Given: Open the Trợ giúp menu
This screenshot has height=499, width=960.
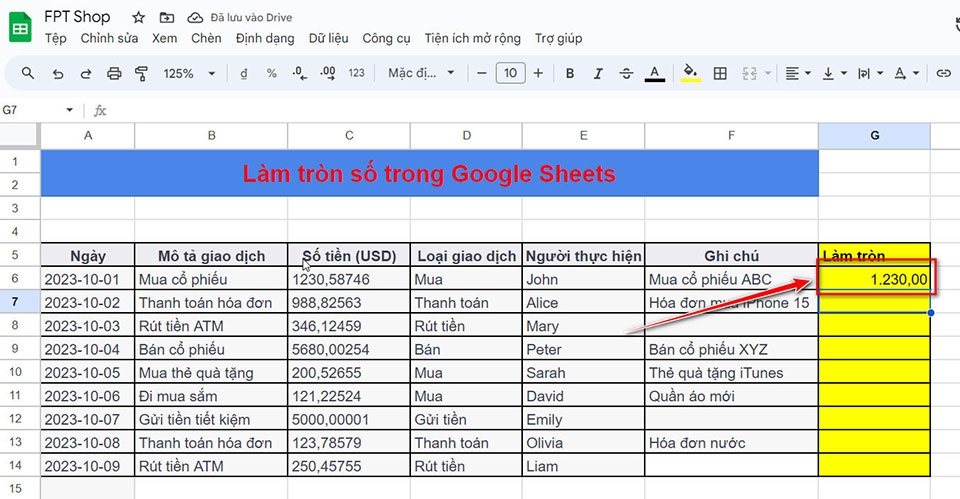Looking at the screenshot, I should pos(558,39).
